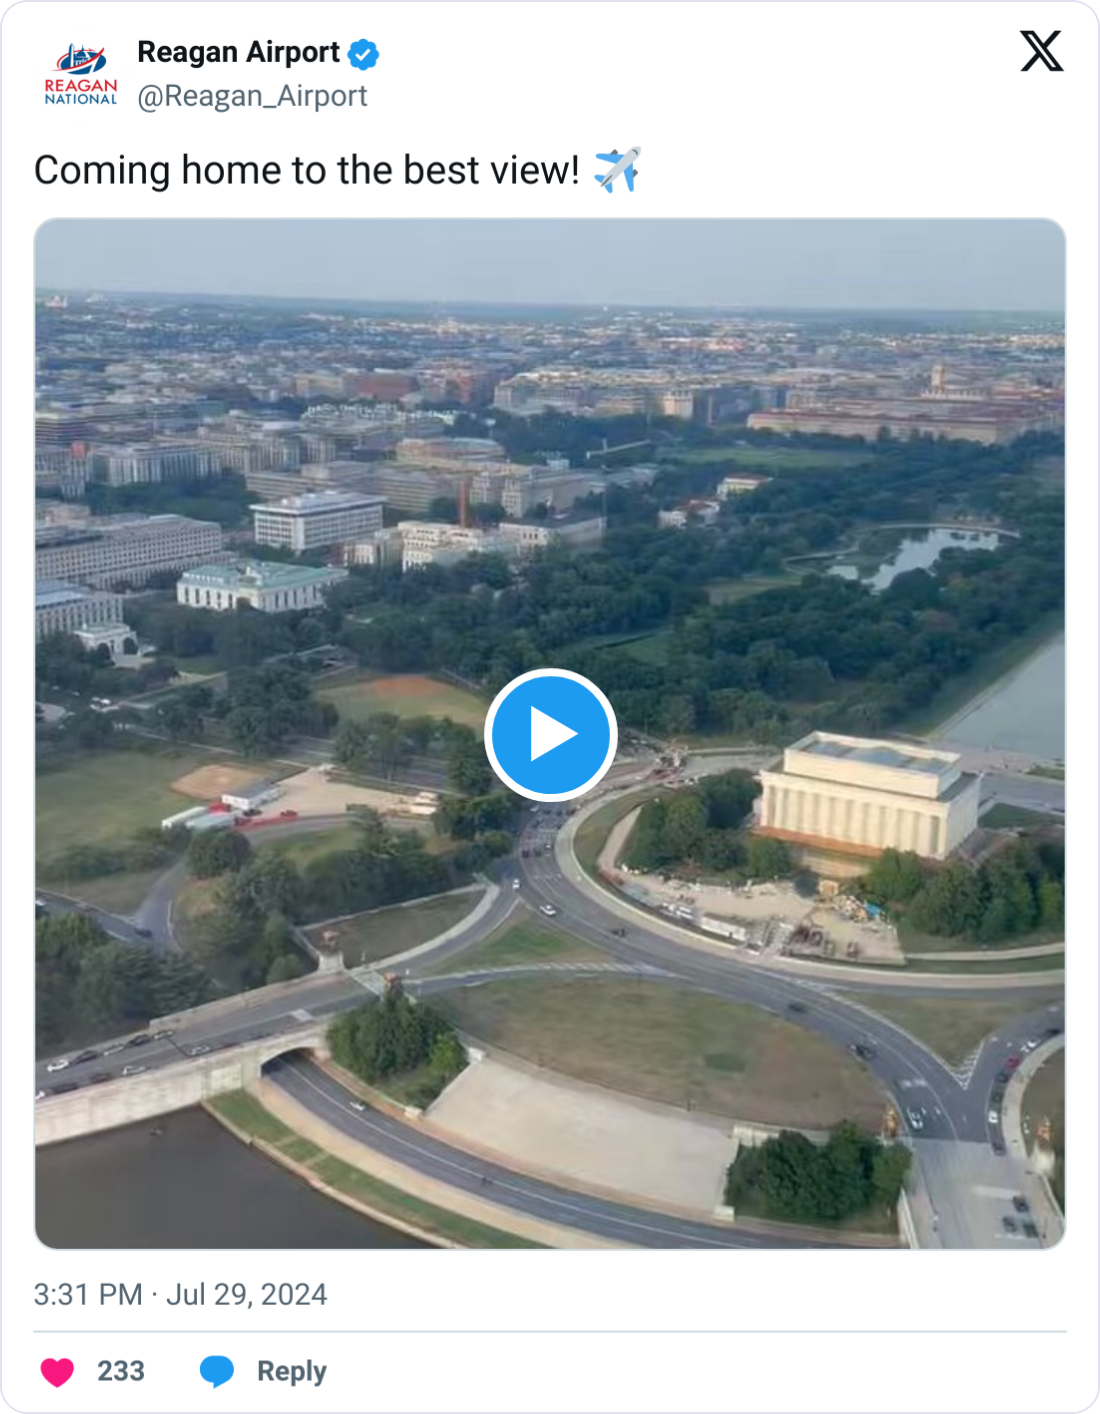Click the 'Coming home to the best view!' text

[x=307, y=171]
